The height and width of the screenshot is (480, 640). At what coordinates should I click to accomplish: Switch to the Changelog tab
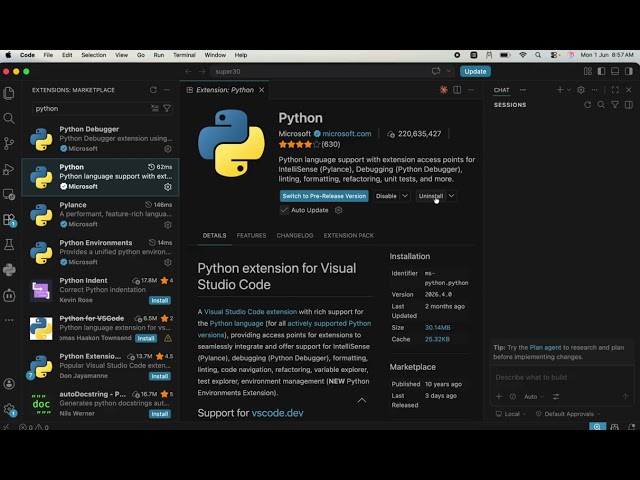295,236
